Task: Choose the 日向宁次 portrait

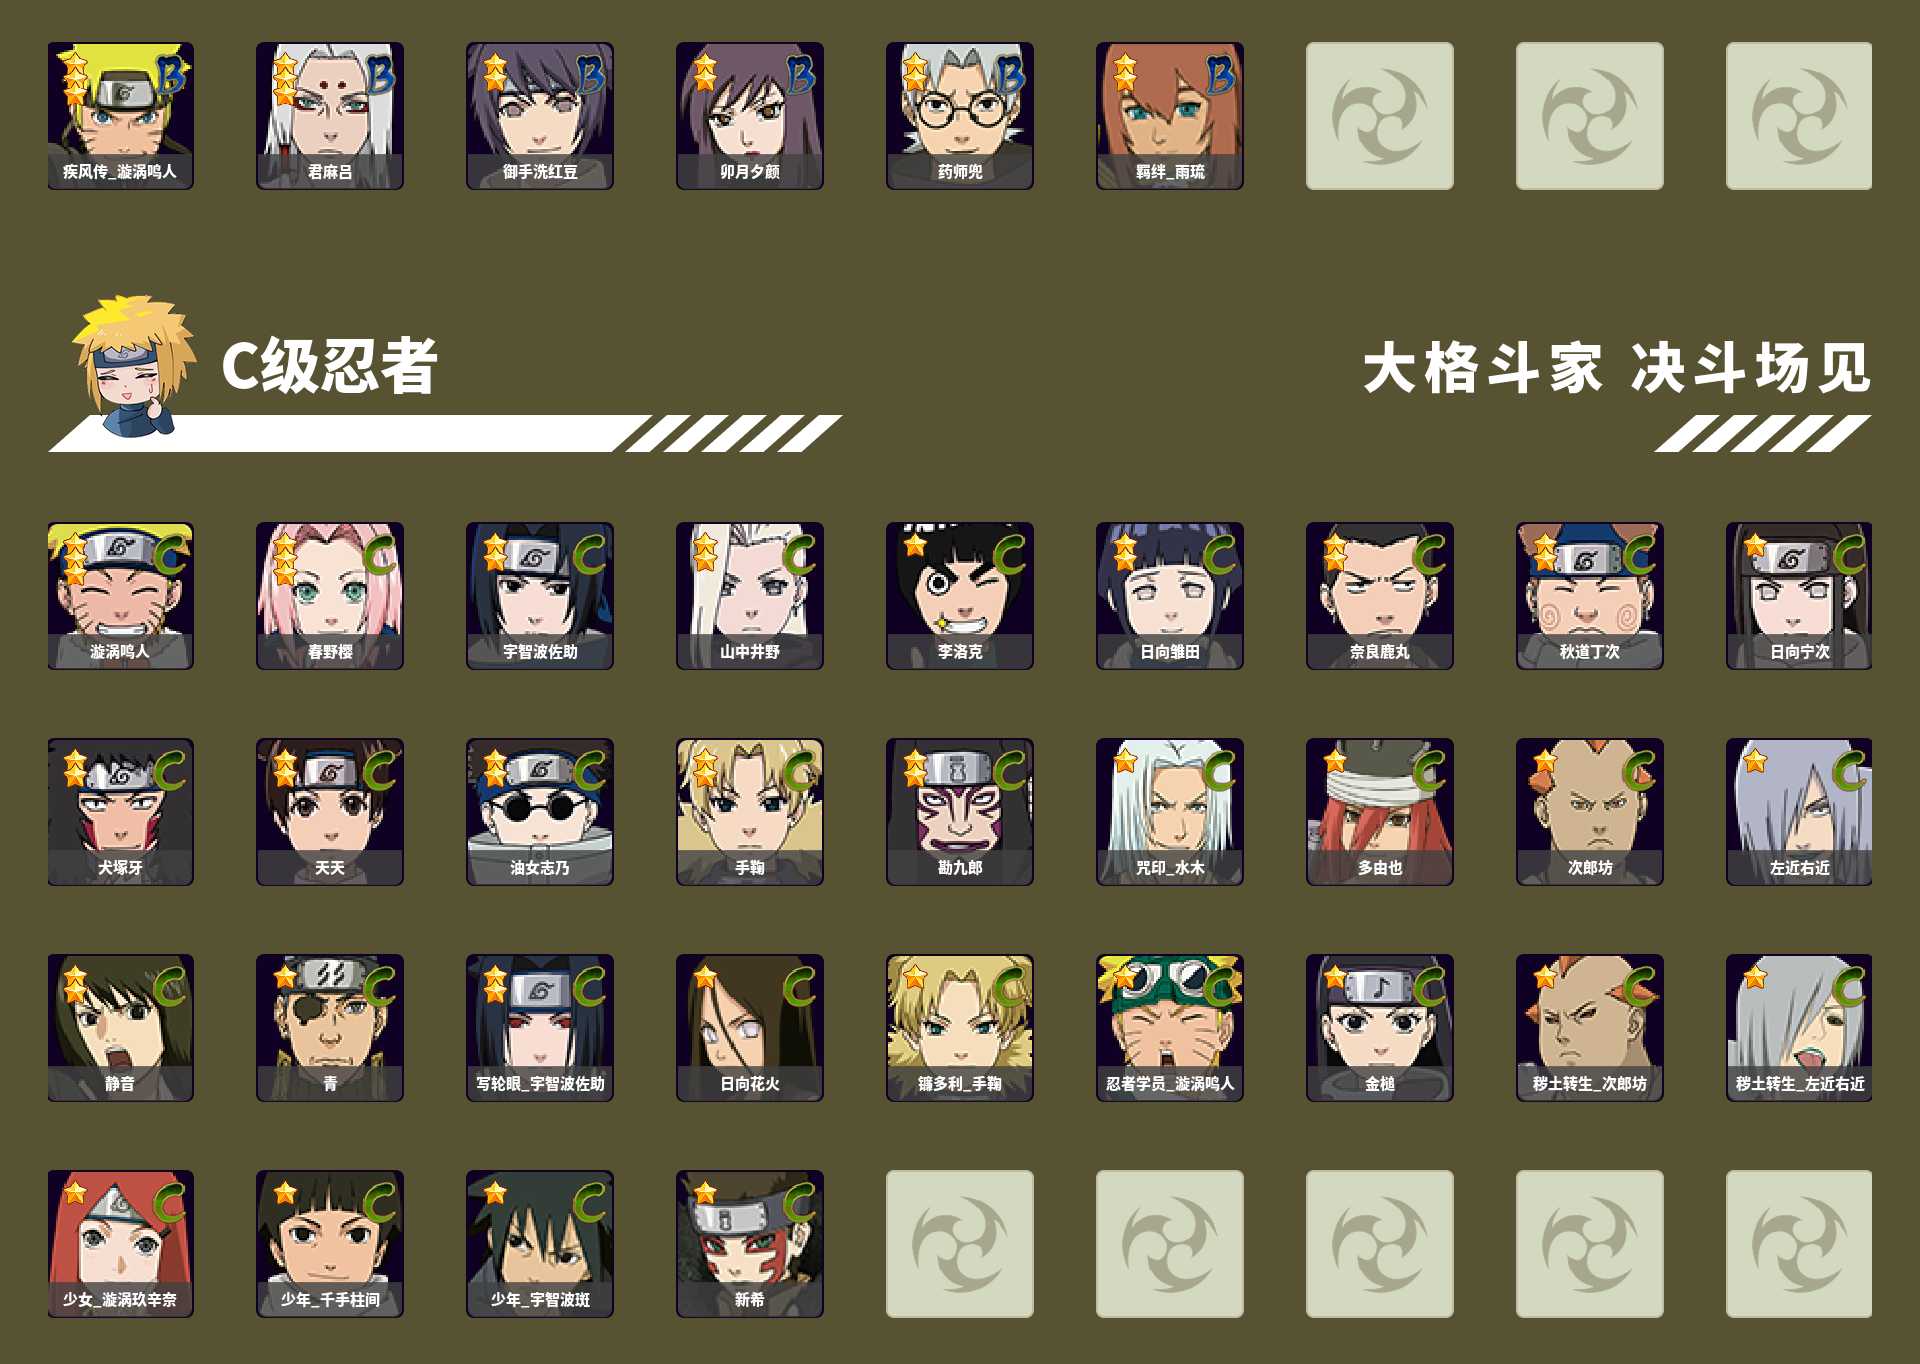Action: (1799, 596)
